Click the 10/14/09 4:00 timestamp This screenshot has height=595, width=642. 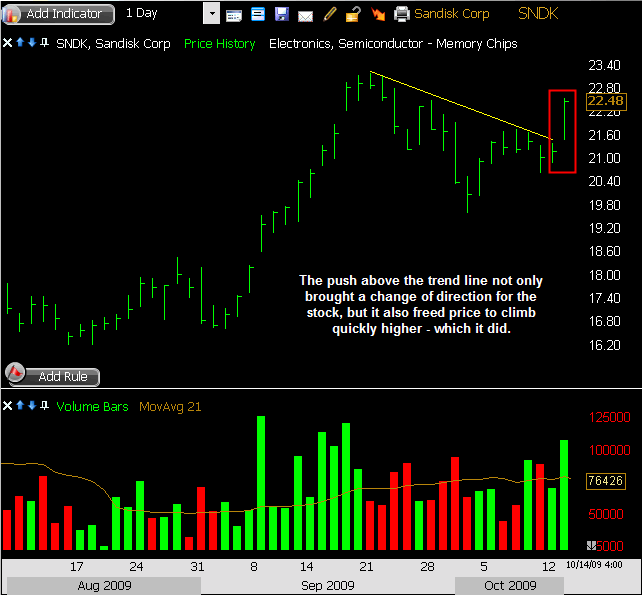point(594,565)
